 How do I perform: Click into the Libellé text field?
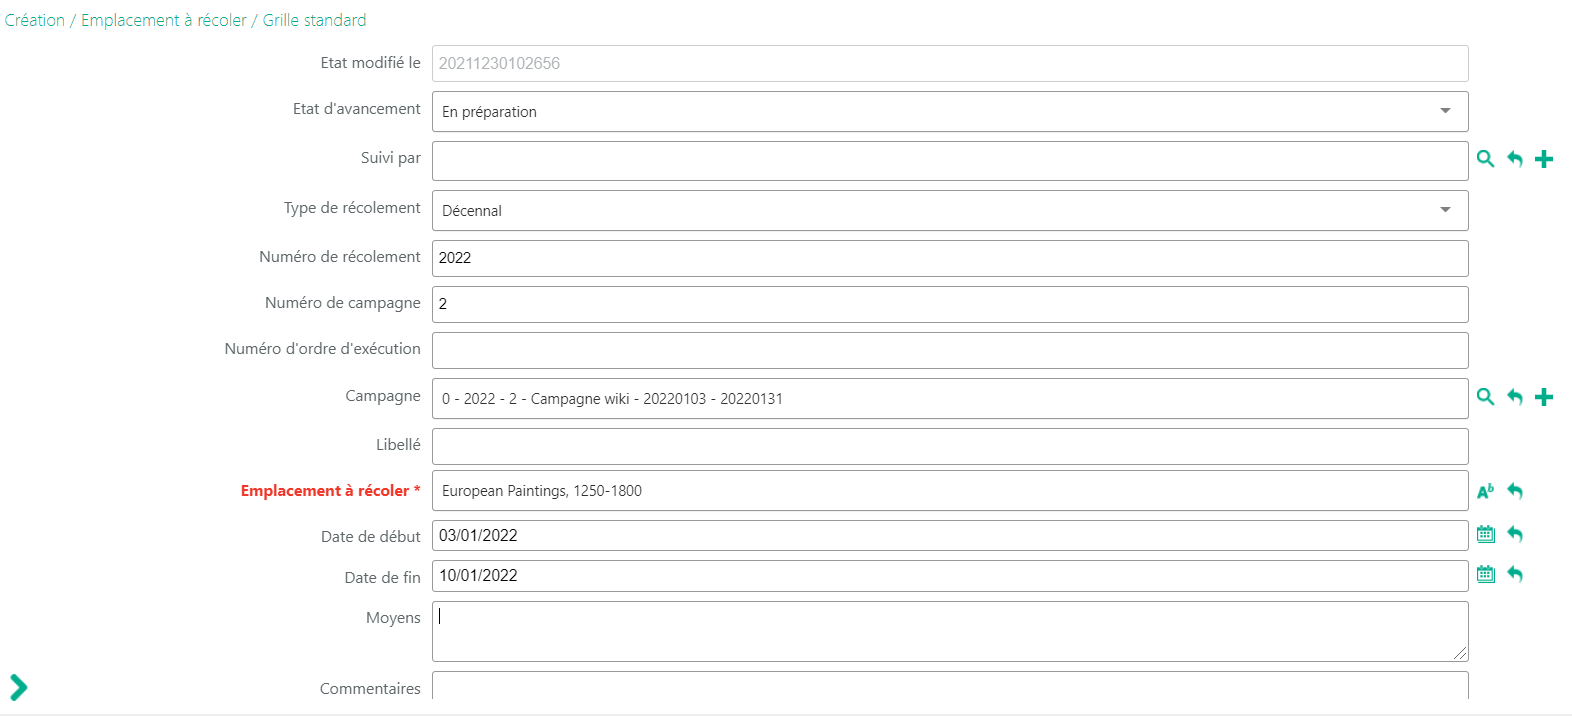coord(949,446)
